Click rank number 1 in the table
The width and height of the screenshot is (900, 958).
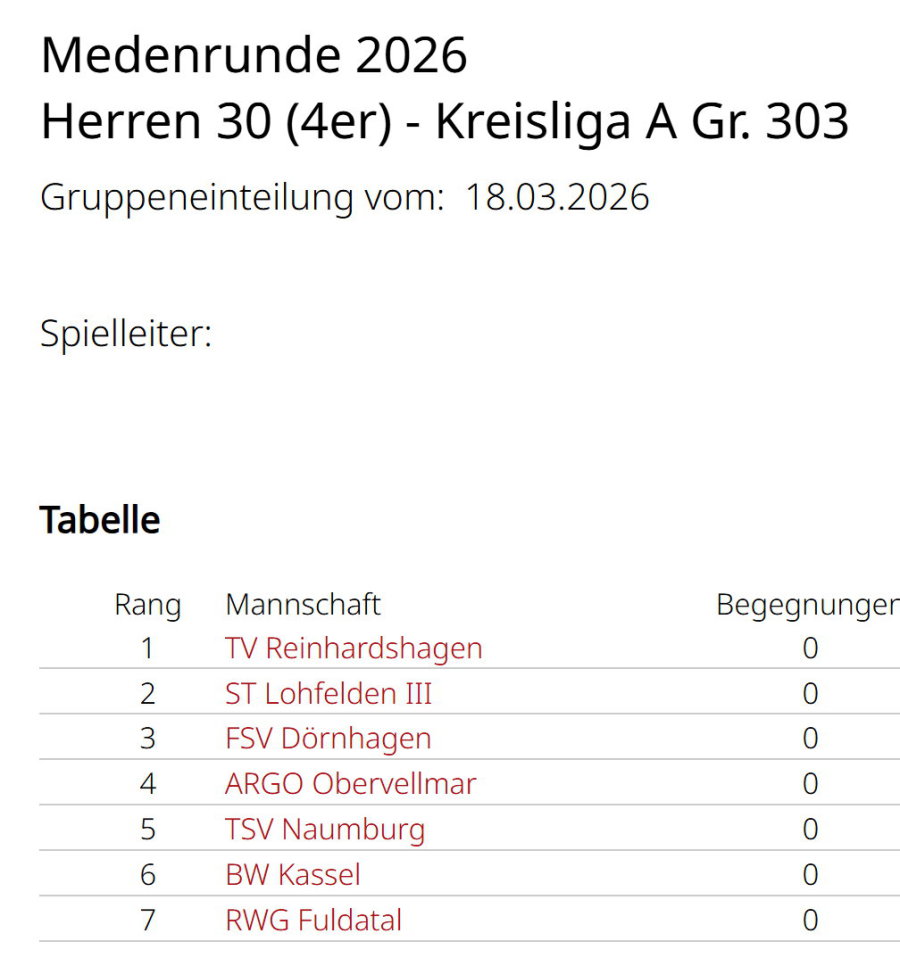(x=148, y=648)
